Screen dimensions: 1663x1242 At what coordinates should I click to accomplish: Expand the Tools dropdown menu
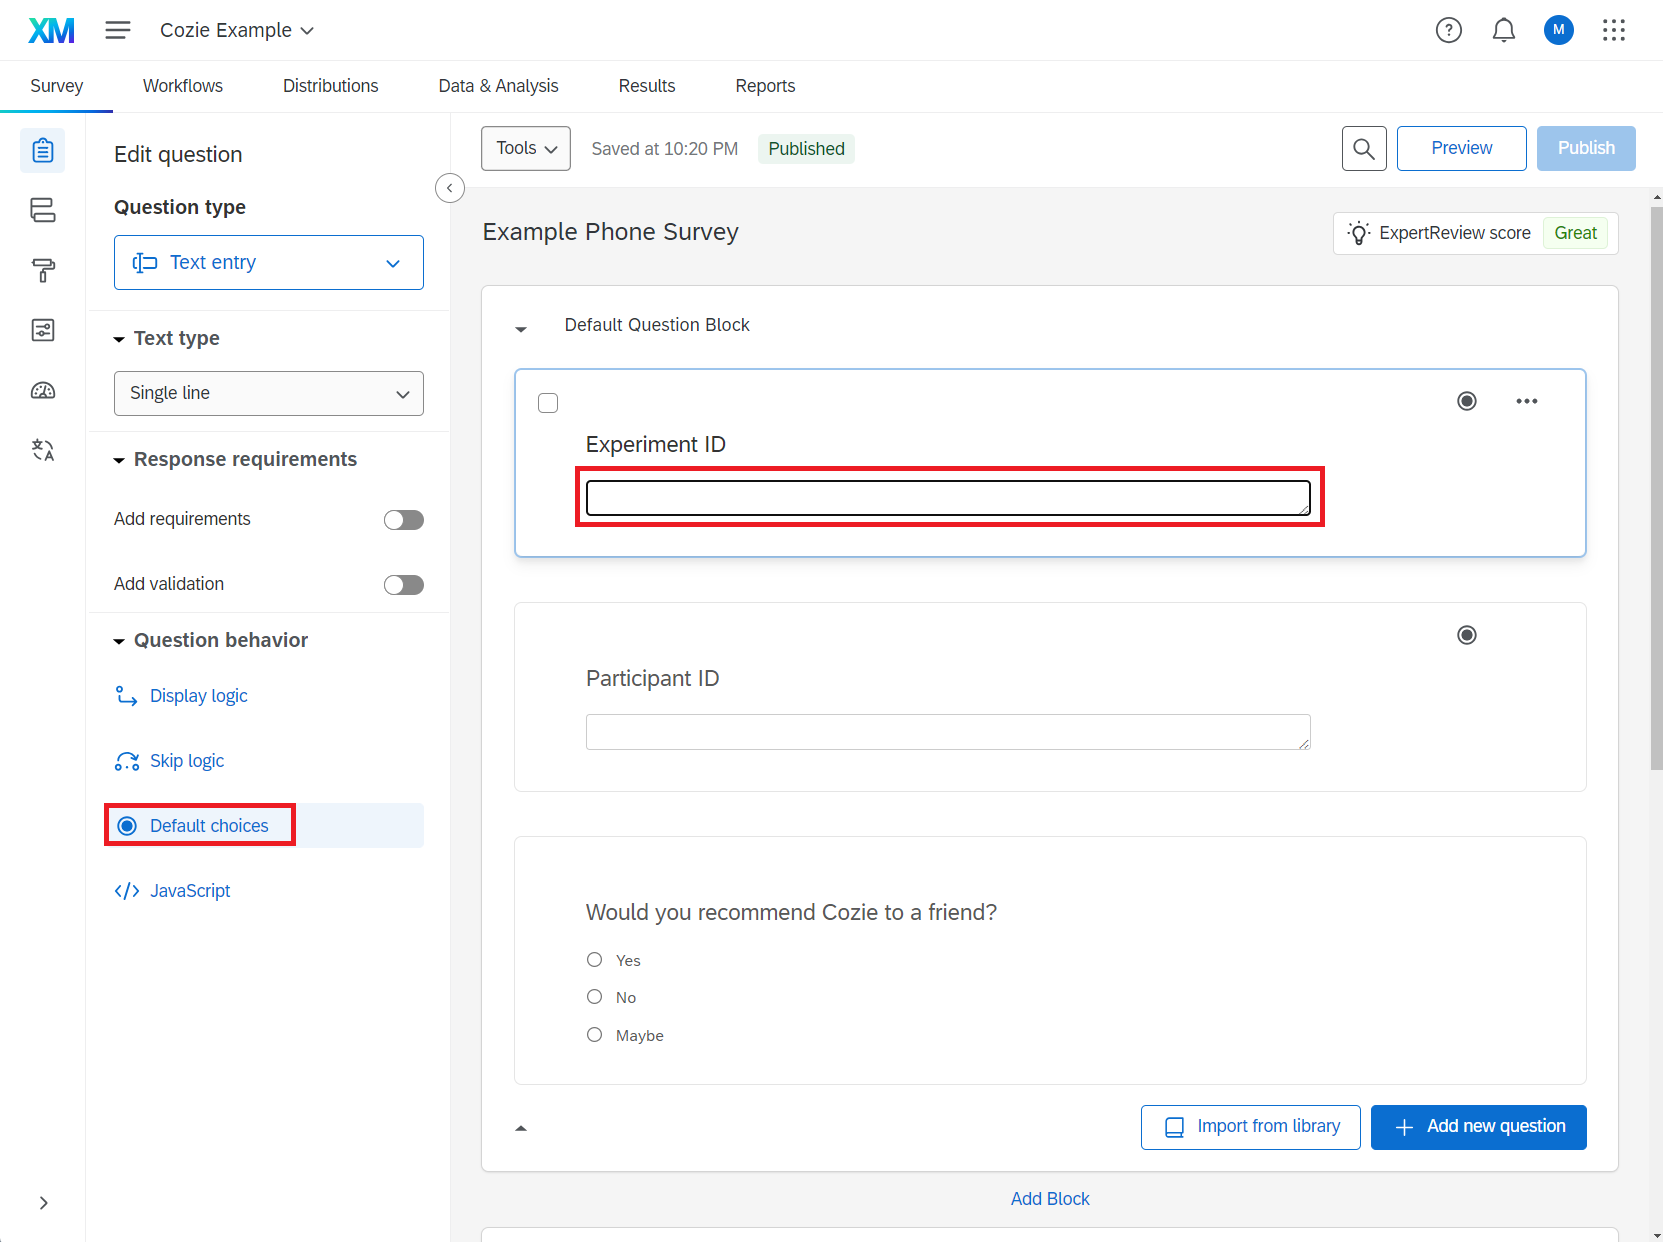526,149
